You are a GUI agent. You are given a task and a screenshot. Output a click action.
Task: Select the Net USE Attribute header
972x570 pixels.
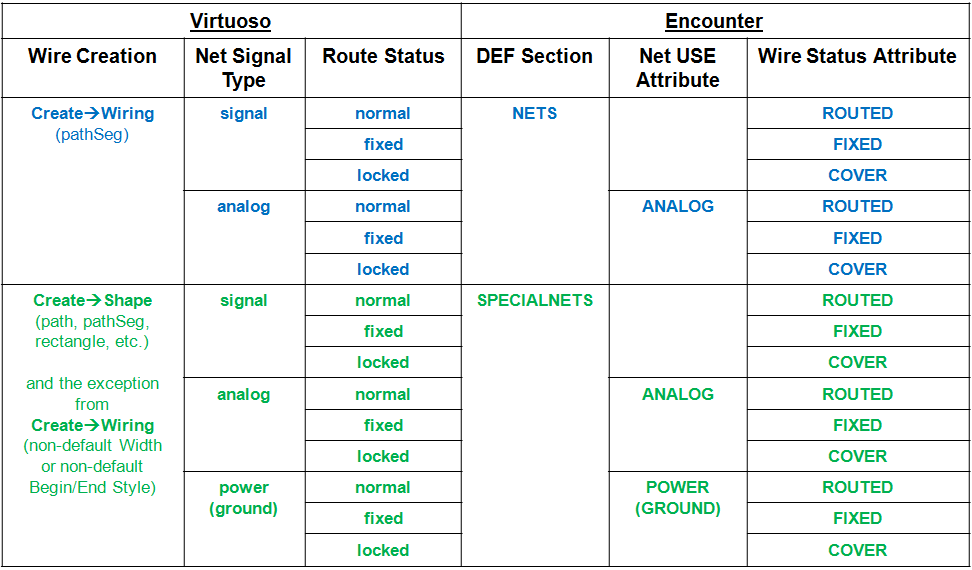click(x=678, y=68)
